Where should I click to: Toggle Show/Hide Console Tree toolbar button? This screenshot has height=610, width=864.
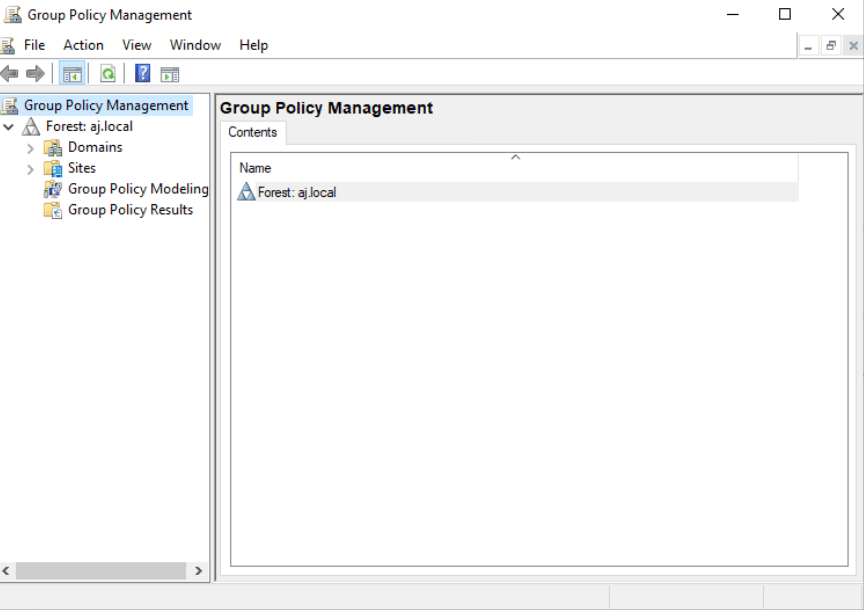pyautogui.click(x=72, y=74)
